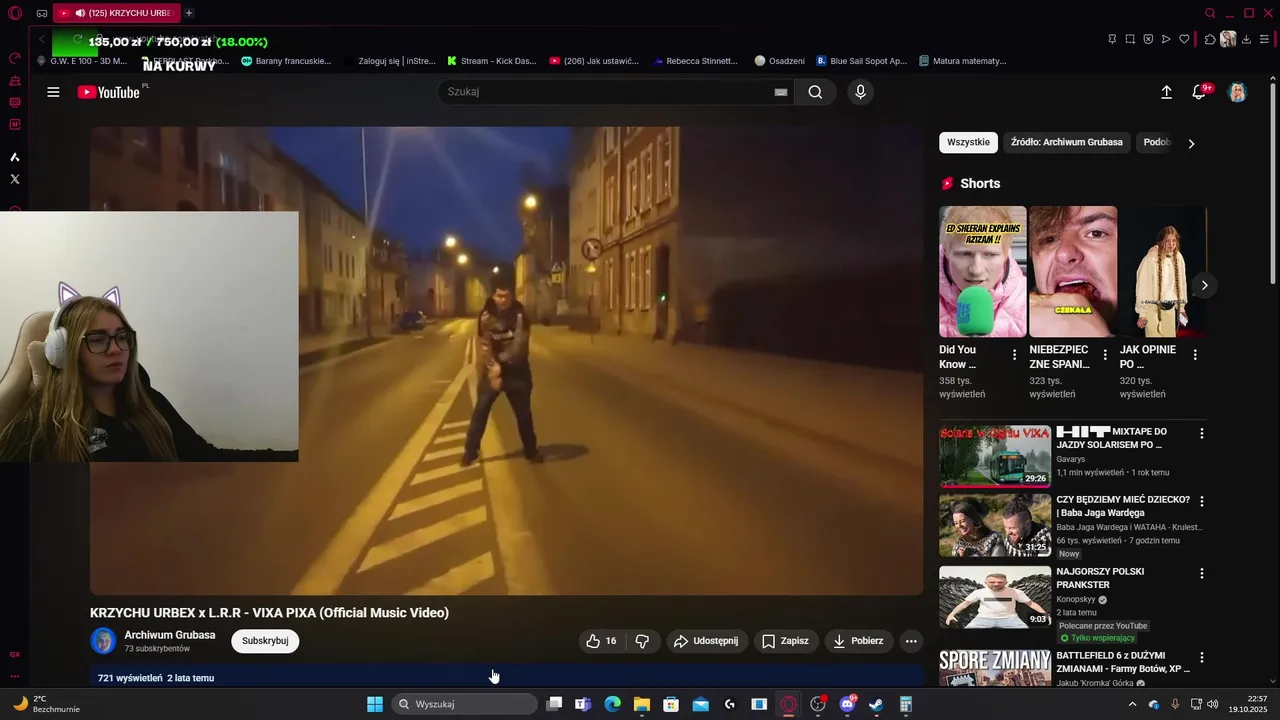1280x720 pixels.
Task: Start voice search with the microphone
Action: (860, 92)
